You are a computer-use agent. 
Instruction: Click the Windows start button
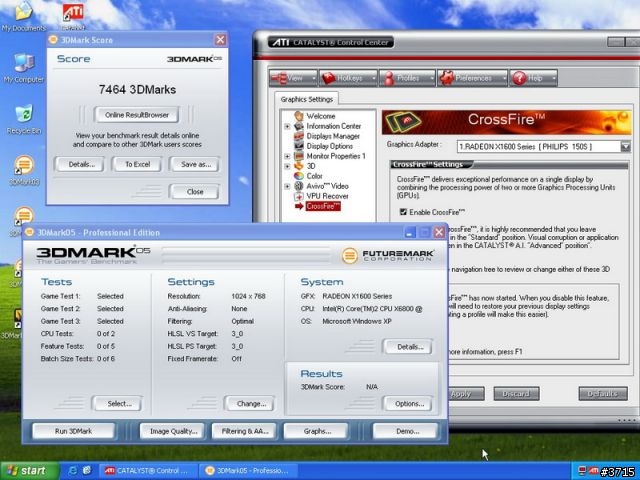(29, 471)
